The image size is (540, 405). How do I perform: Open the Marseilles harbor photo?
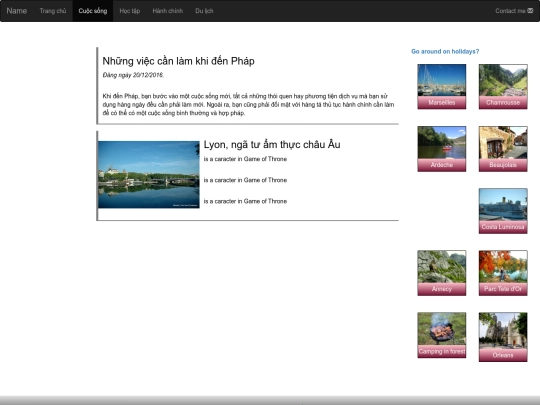coord(442,80)
